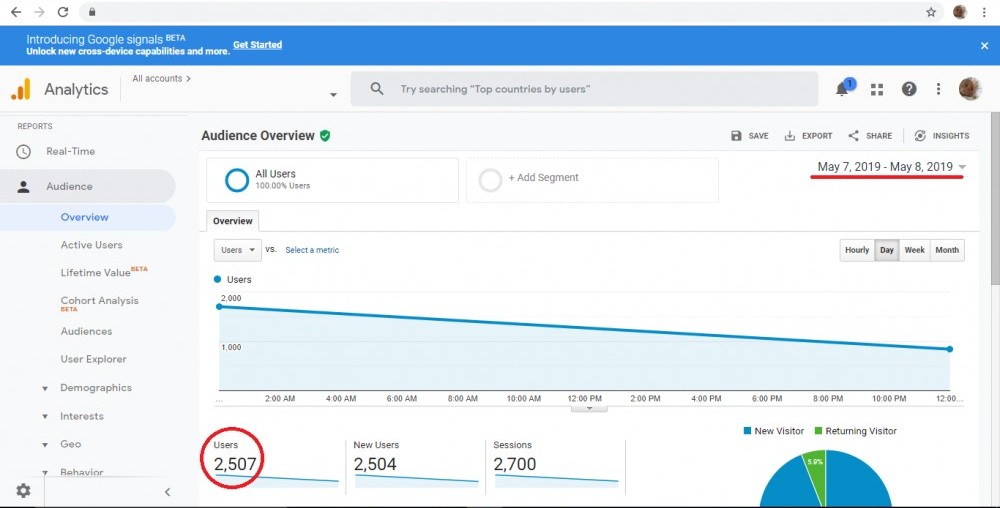This screenshot has width=1000, height=508.
Task: Open the account selector dropdown arrow
Action: click(333, 95)
